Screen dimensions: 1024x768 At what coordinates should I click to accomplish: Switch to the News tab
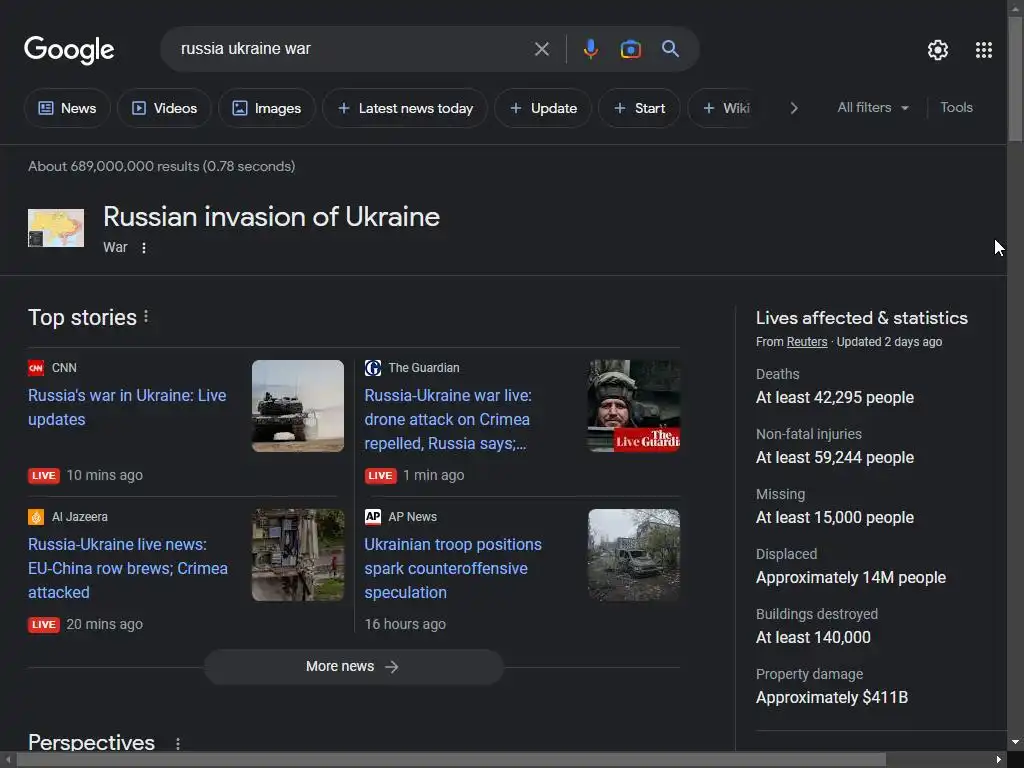[x=67, y=108]
